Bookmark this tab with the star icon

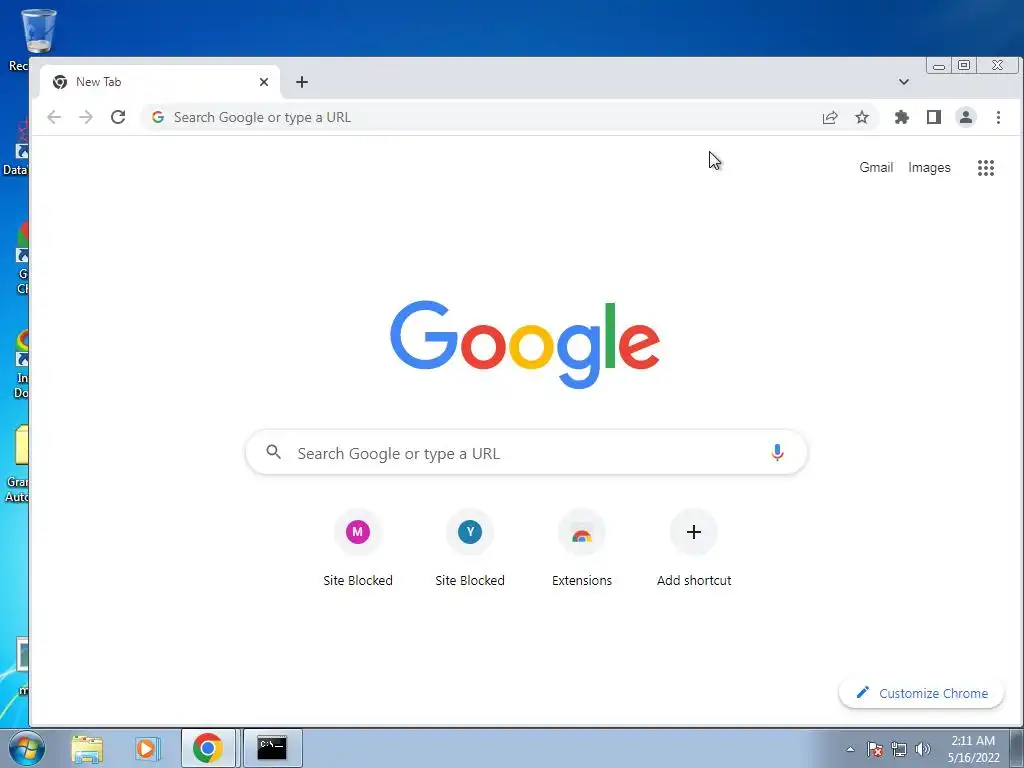click(x=862, y=118)
